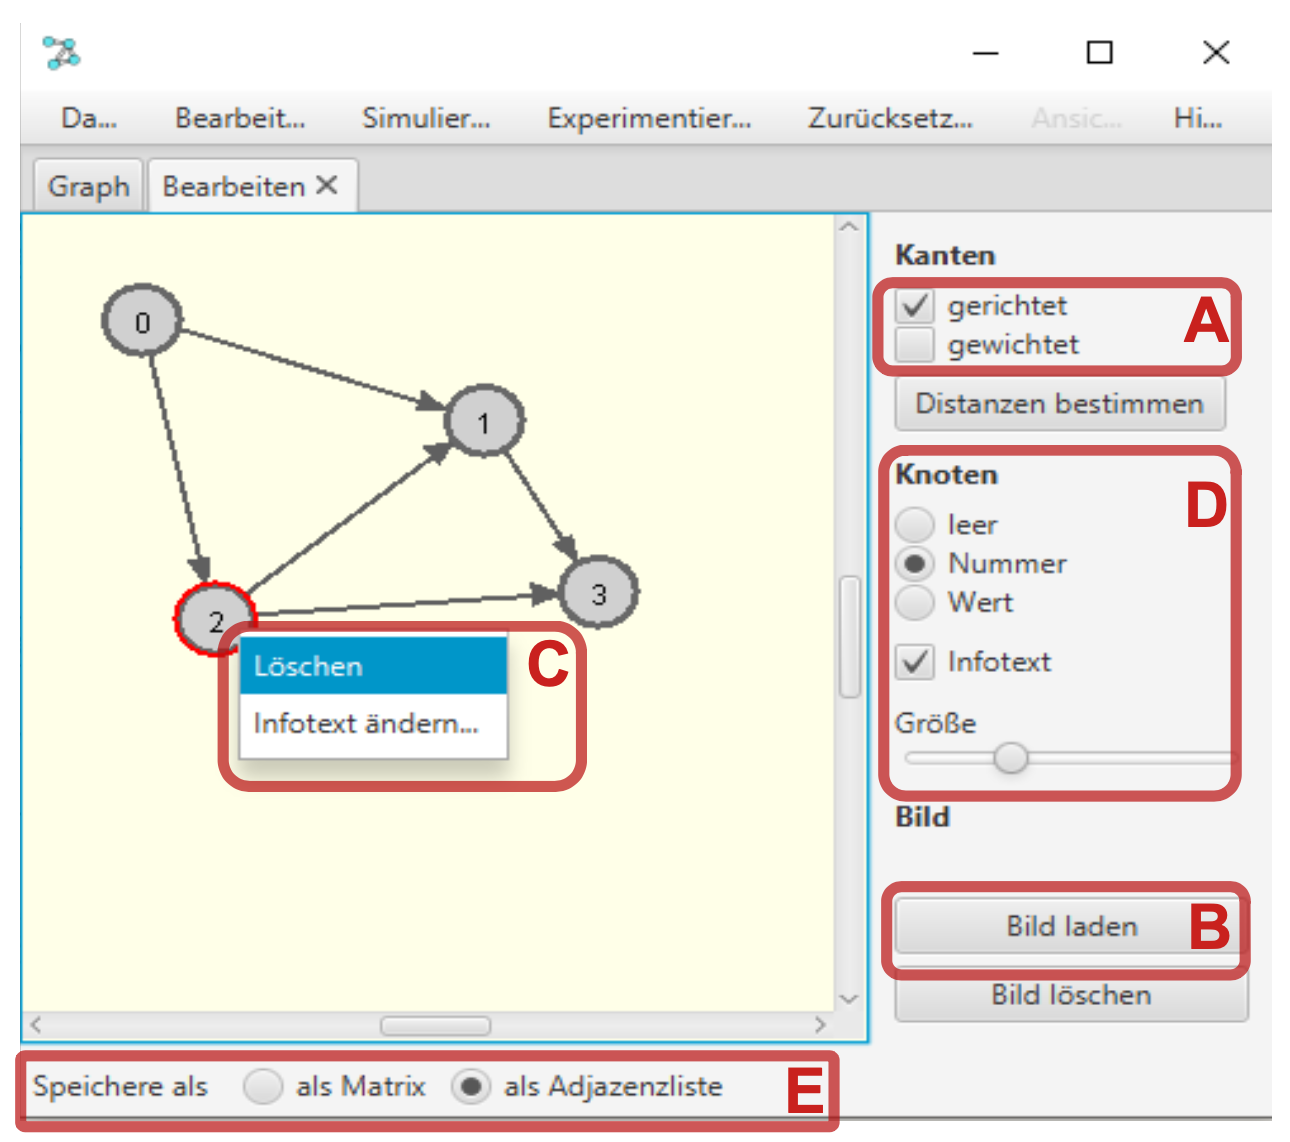Open the Simulier... menu
1290x1142 pixels.
click(x=426, y=118)
